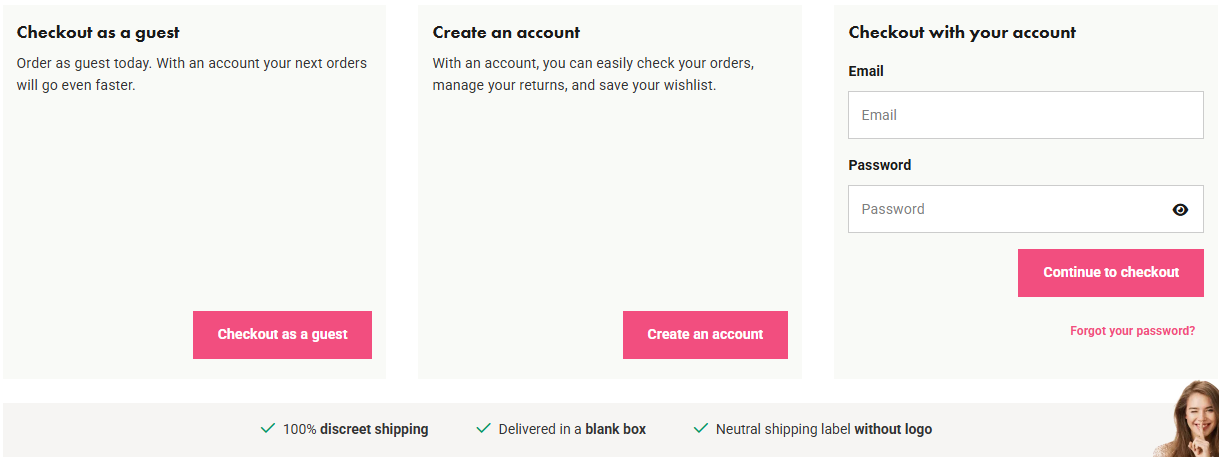Select the Checkout with your account heading
Image resolution: width=1226 pixels, height=466 pixels.
tap(962, 32)
